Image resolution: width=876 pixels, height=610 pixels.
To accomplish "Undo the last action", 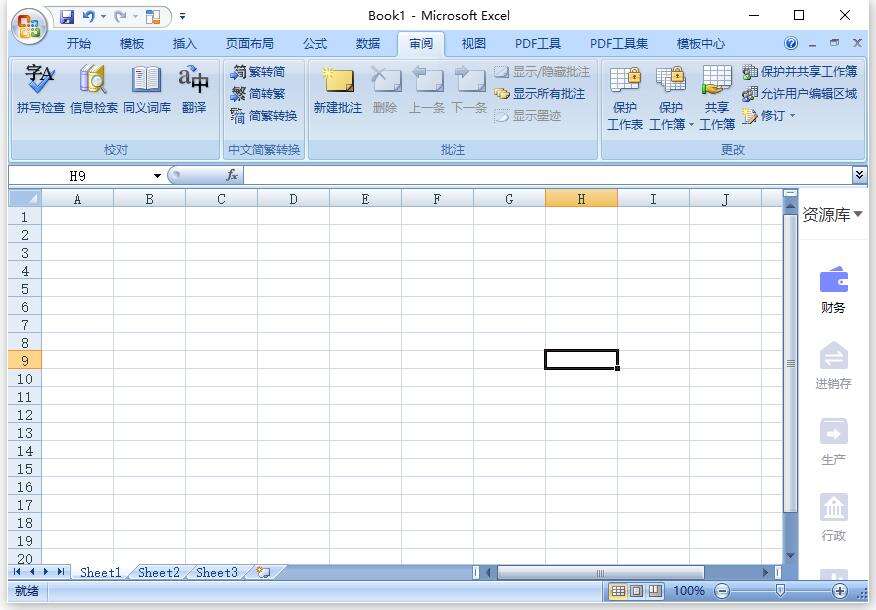I will pos(88,17).
